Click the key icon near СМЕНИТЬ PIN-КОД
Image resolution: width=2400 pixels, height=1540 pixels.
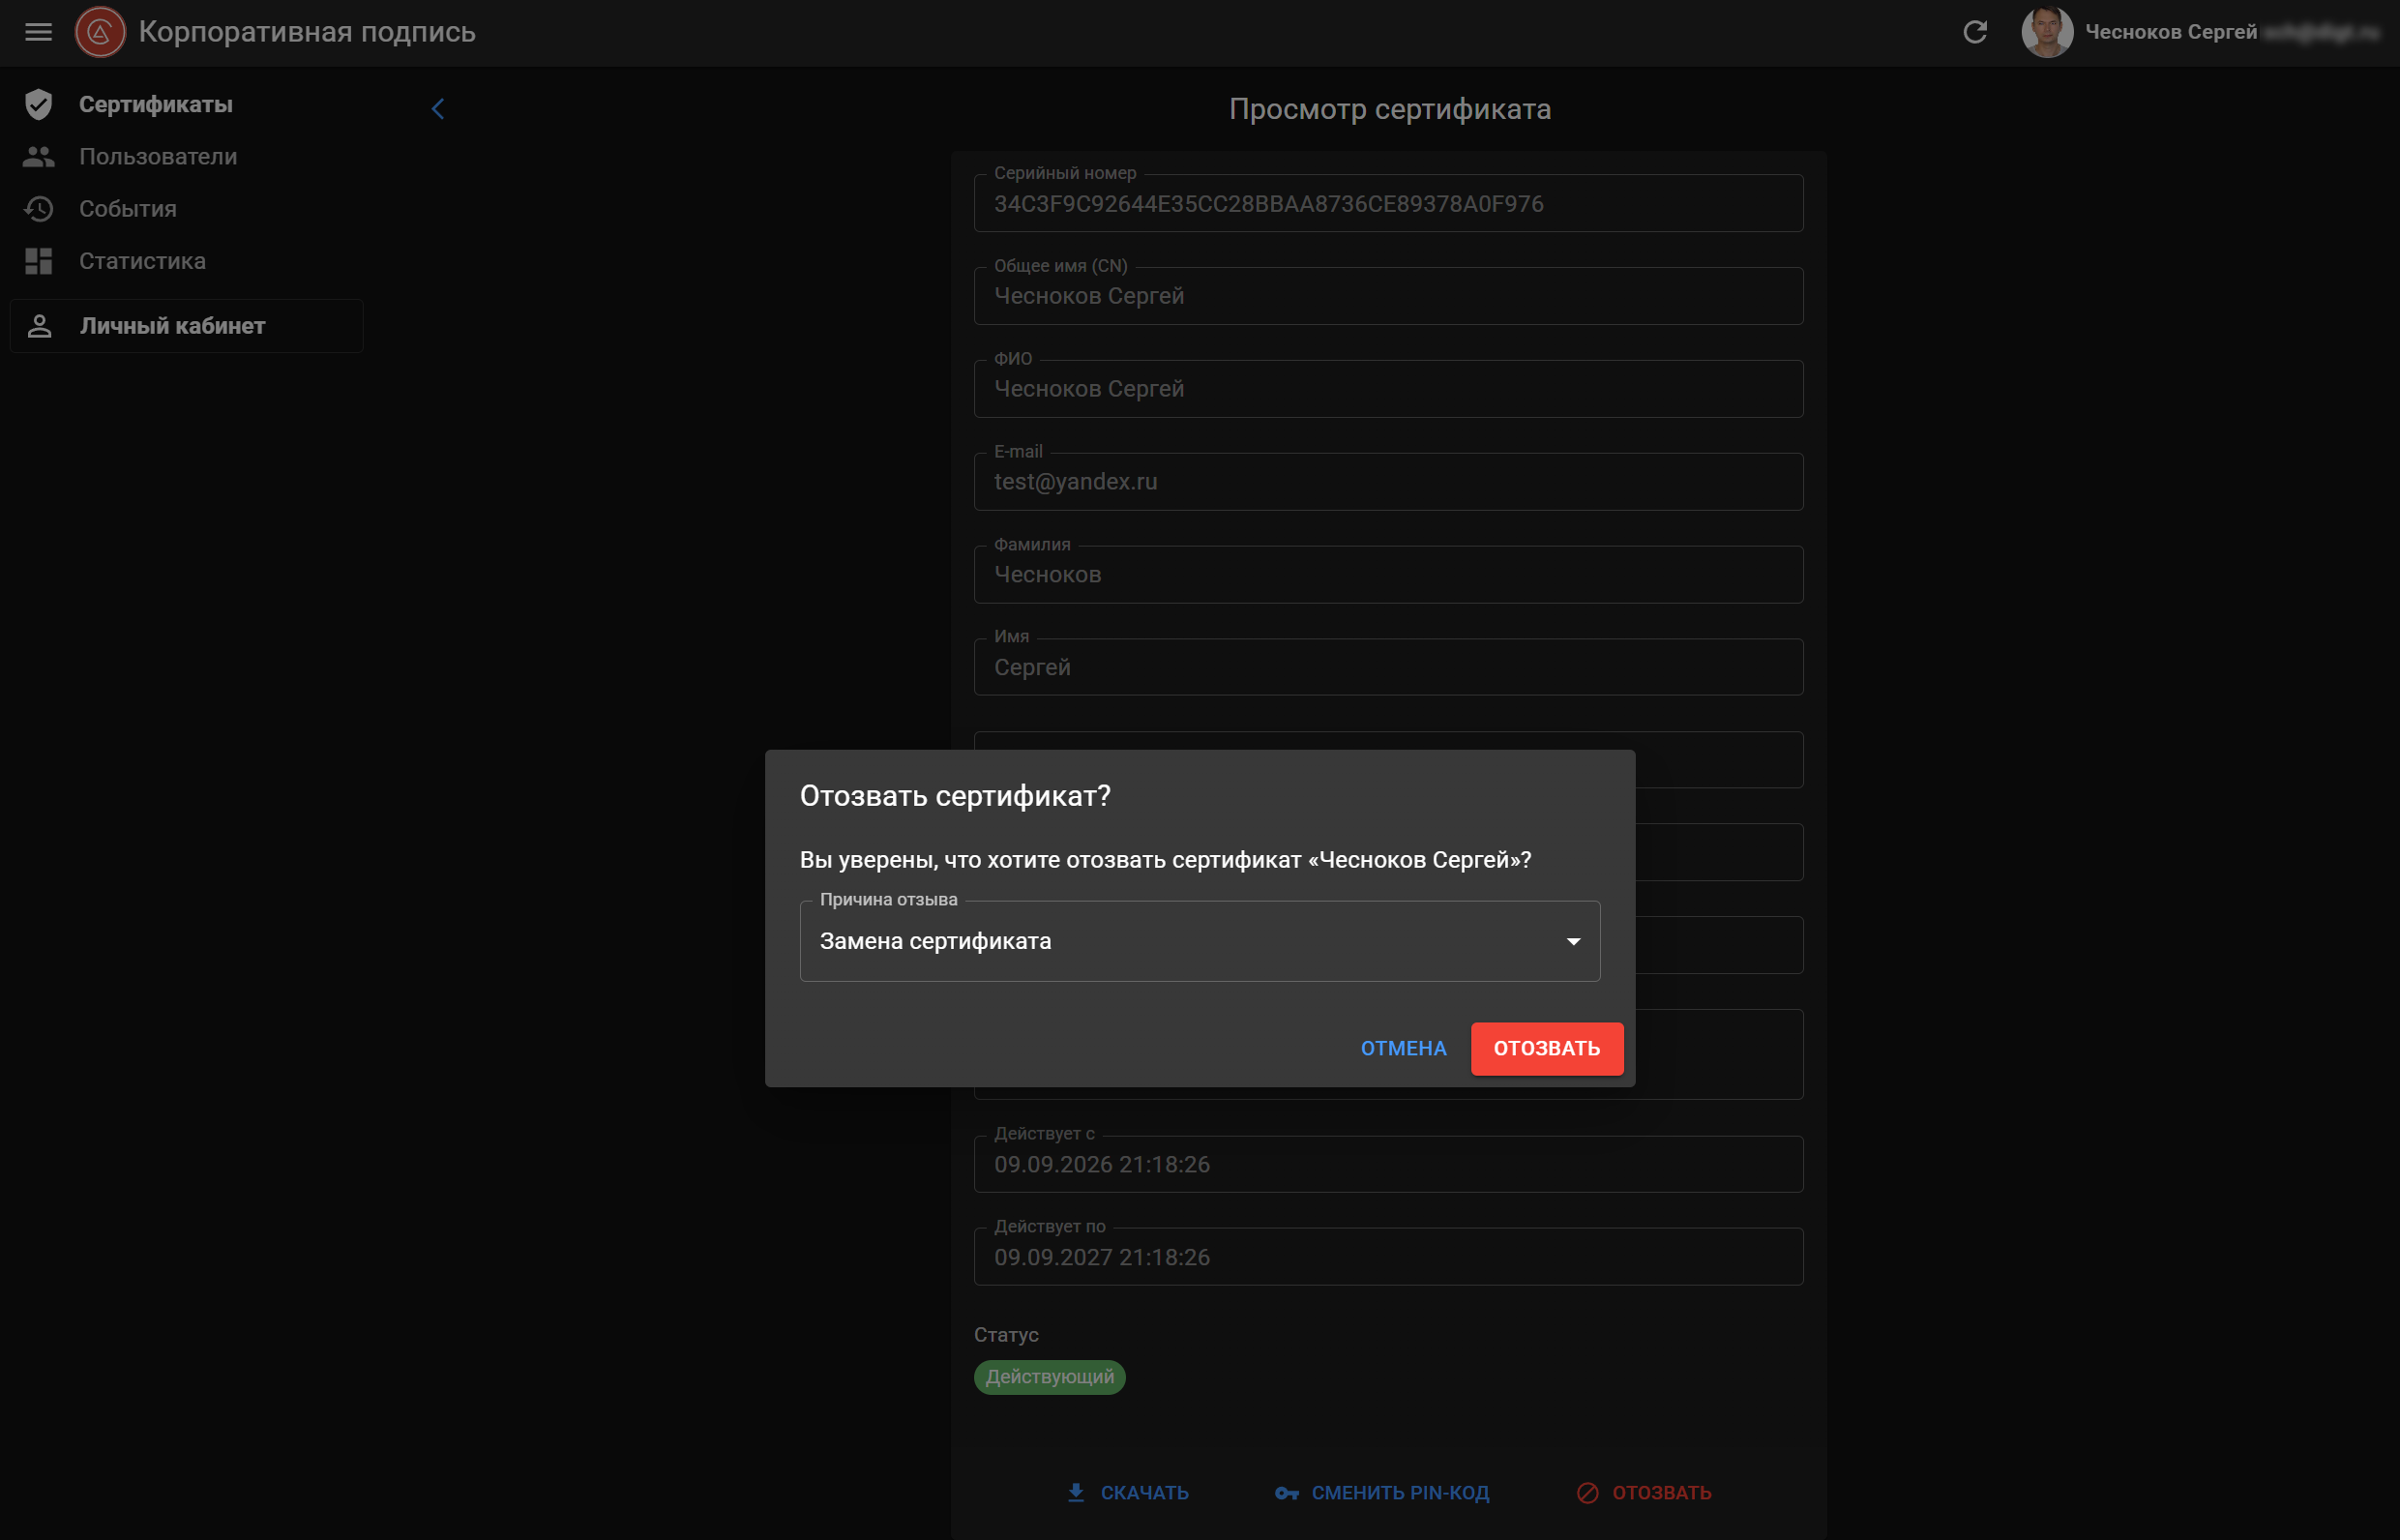[x=1286, y=1494]
